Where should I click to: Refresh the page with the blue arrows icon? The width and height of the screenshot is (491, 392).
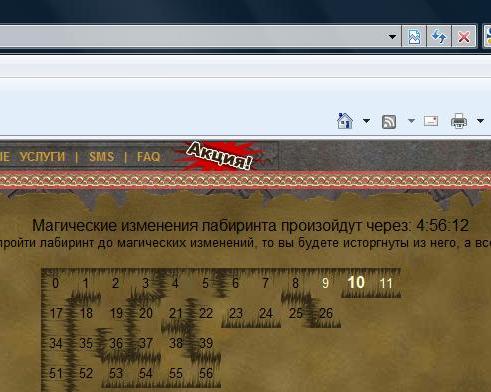pyautogui.click(x=439, y=36)
